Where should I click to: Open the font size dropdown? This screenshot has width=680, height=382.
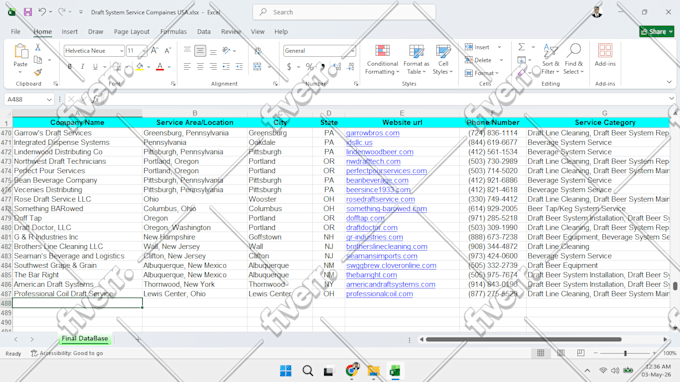coord(144,51)
